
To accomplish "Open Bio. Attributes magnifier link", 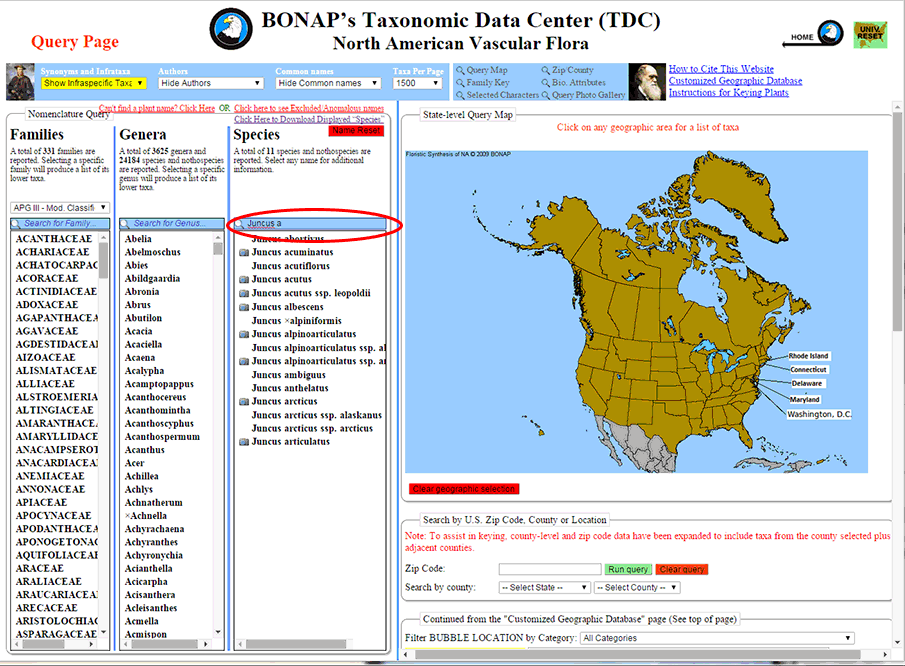I will [x=574, y=83].
